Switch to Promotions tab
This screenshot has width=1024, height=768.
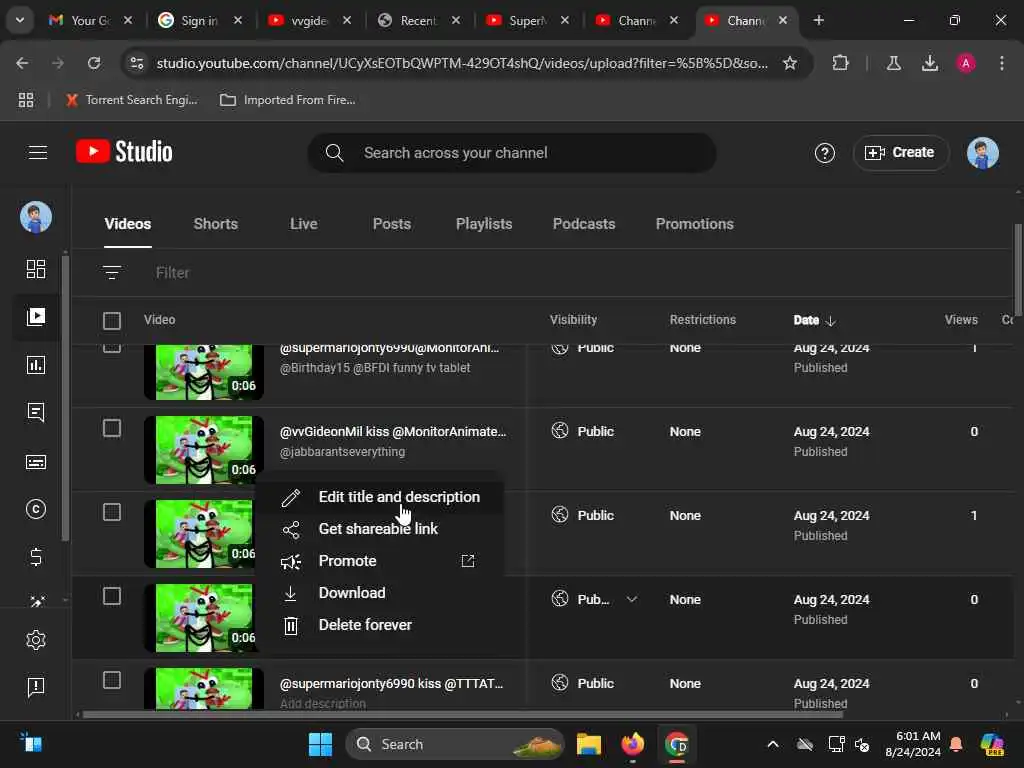[x=695, y=224]
